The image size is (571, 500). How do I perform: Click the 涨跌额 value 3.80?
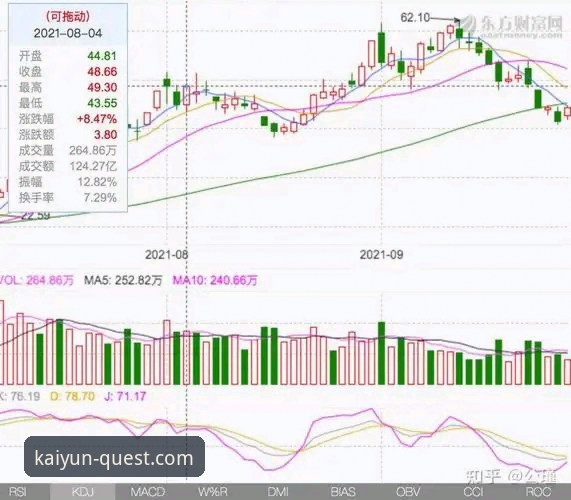coord(106,135)
